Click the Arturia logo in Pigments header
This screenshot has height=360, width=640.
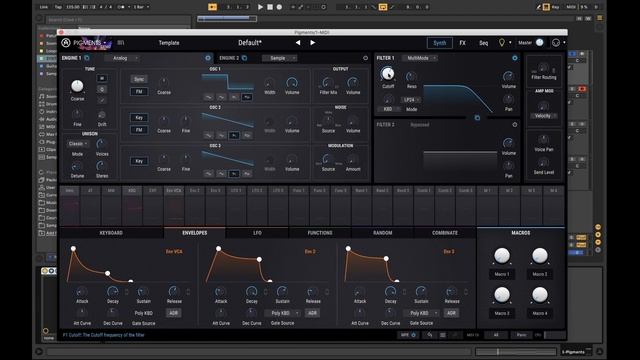pos(66,42)
